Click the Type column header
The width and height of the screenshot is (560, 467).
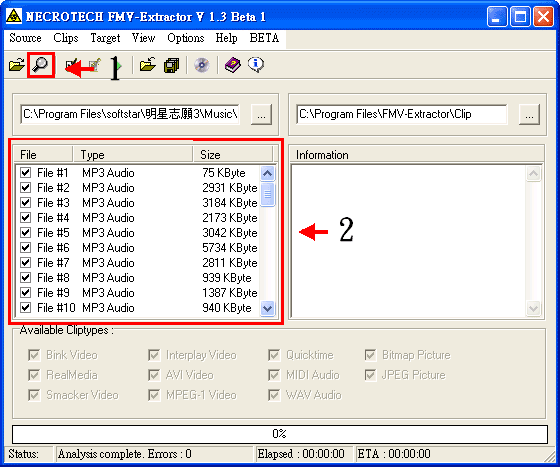pyautogui.click(x=133, y=155)
